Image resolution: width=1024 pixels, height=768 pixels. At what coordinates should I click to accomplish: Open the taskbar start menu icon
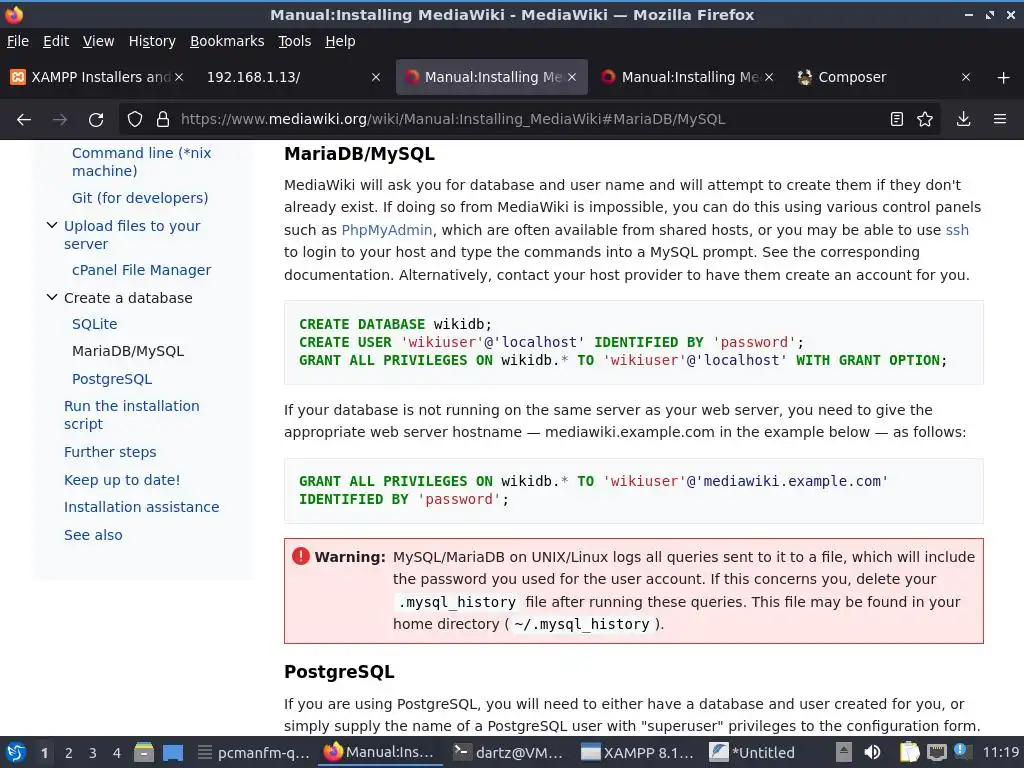(x=16, y=752)
